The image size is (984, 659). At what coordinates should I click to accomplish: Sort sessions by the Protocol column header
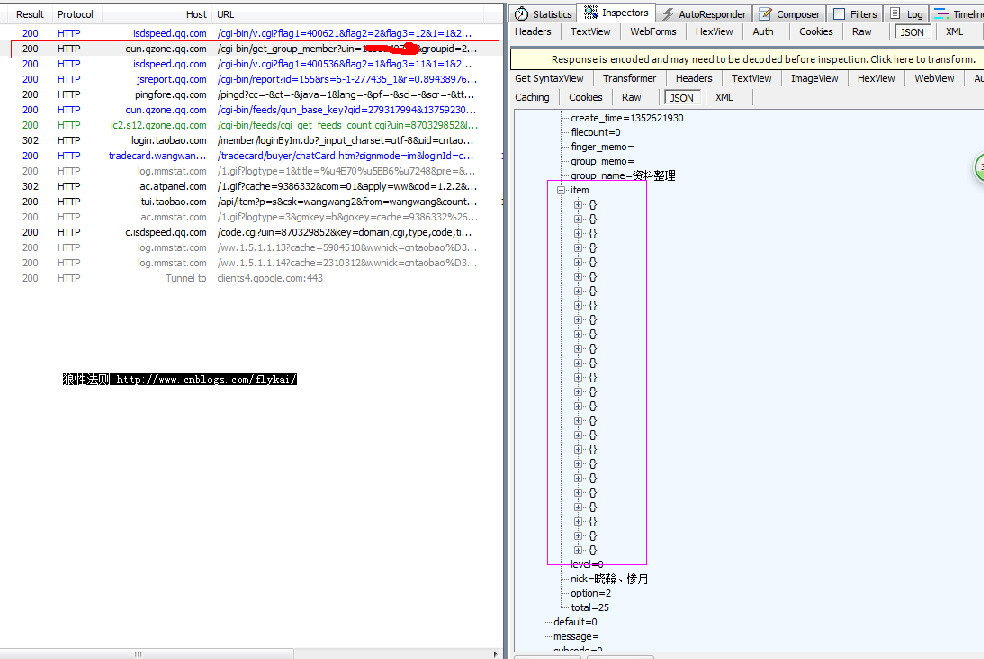(x=75, y=14)
